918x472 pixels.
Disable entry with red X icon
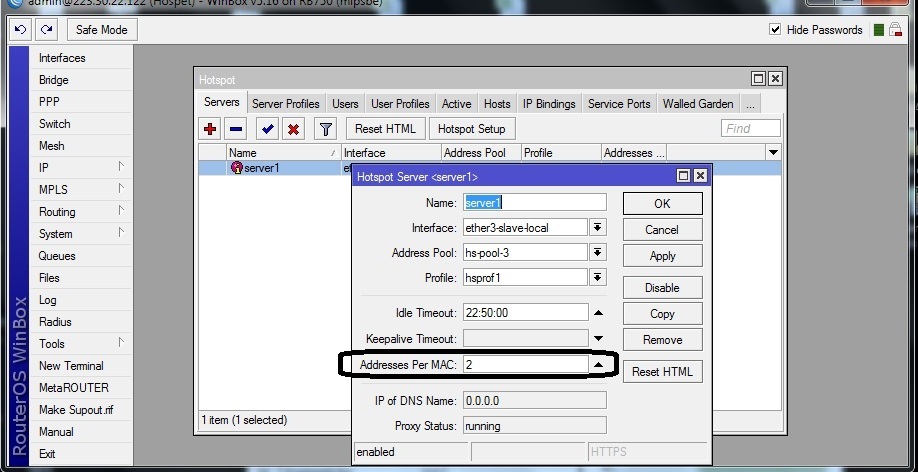tap(293, 129)
